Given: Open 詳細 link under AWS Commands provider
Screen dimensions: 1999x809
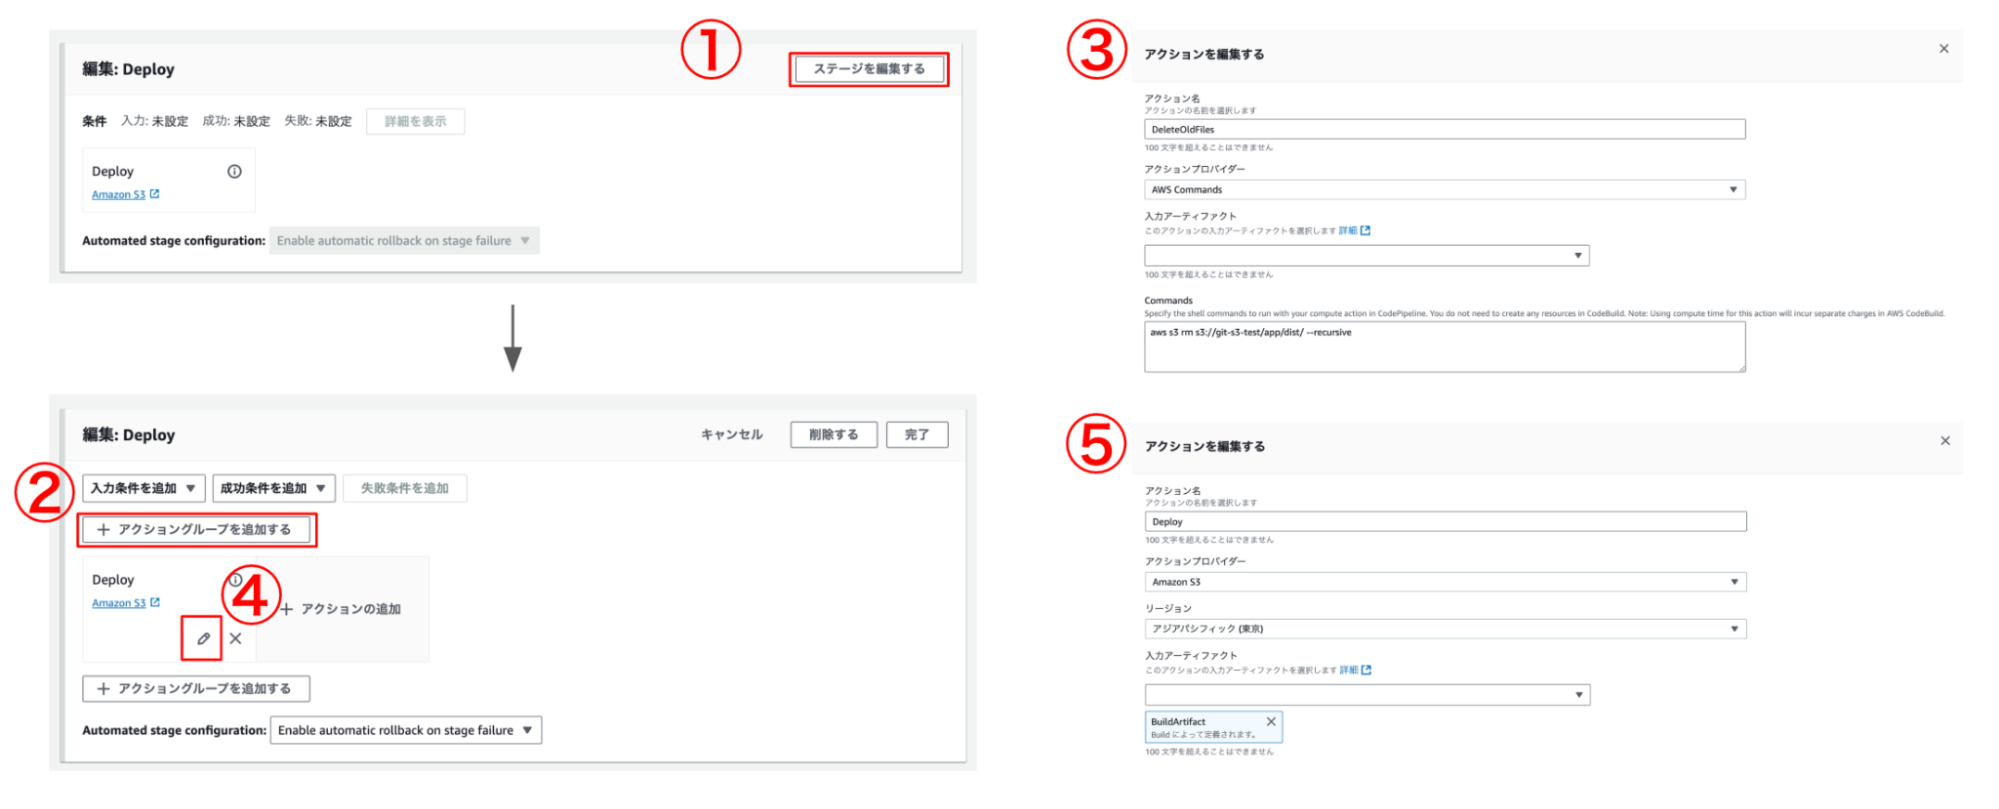Looking at the screenshot, I should coord(1354,231).
